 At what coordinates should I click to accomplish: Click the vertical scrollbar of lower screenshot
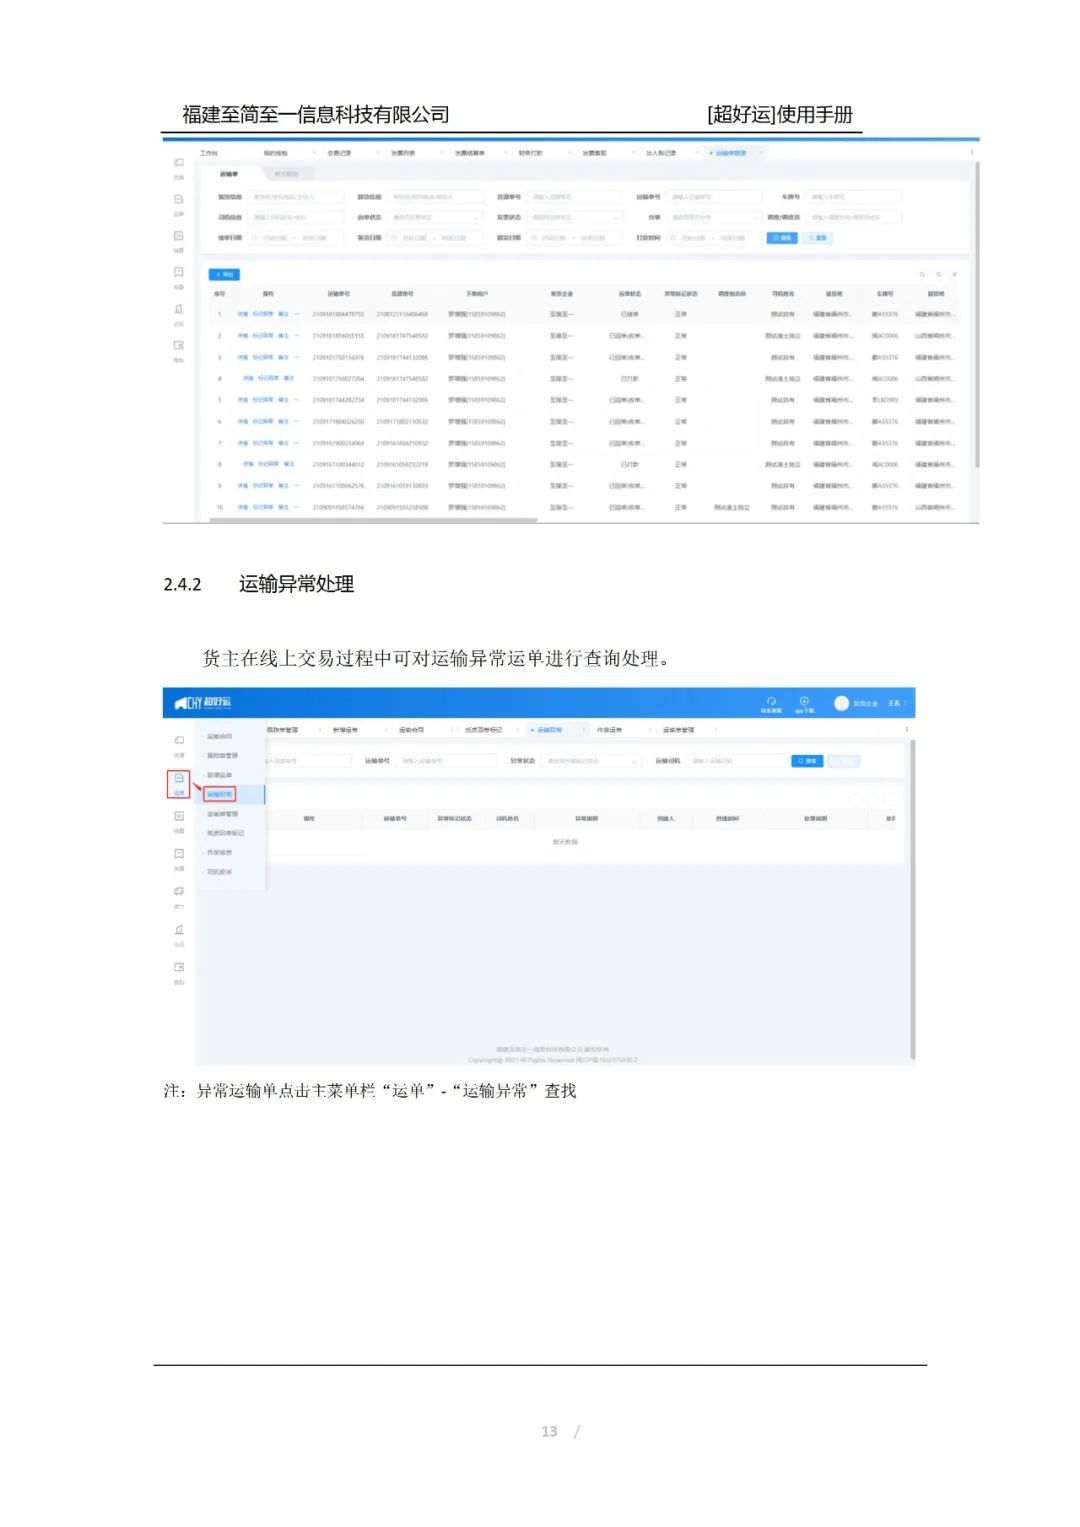coord(913,898)
